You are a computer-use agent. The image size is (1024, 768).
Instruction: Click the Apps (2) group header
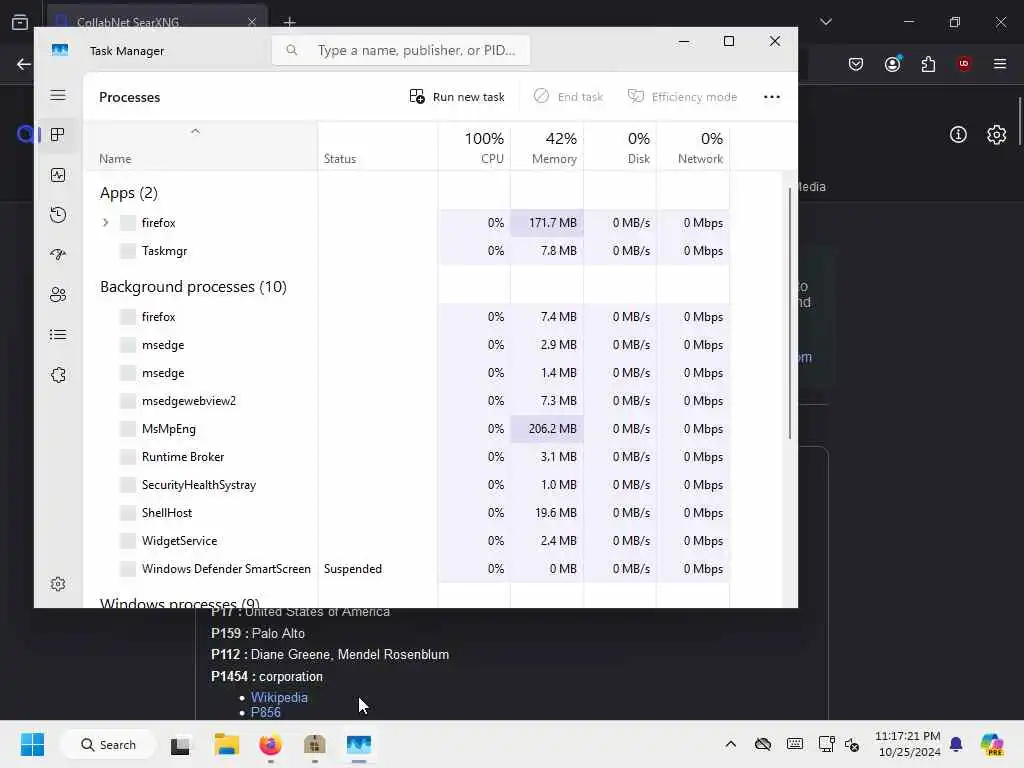(x=129, y=193)
